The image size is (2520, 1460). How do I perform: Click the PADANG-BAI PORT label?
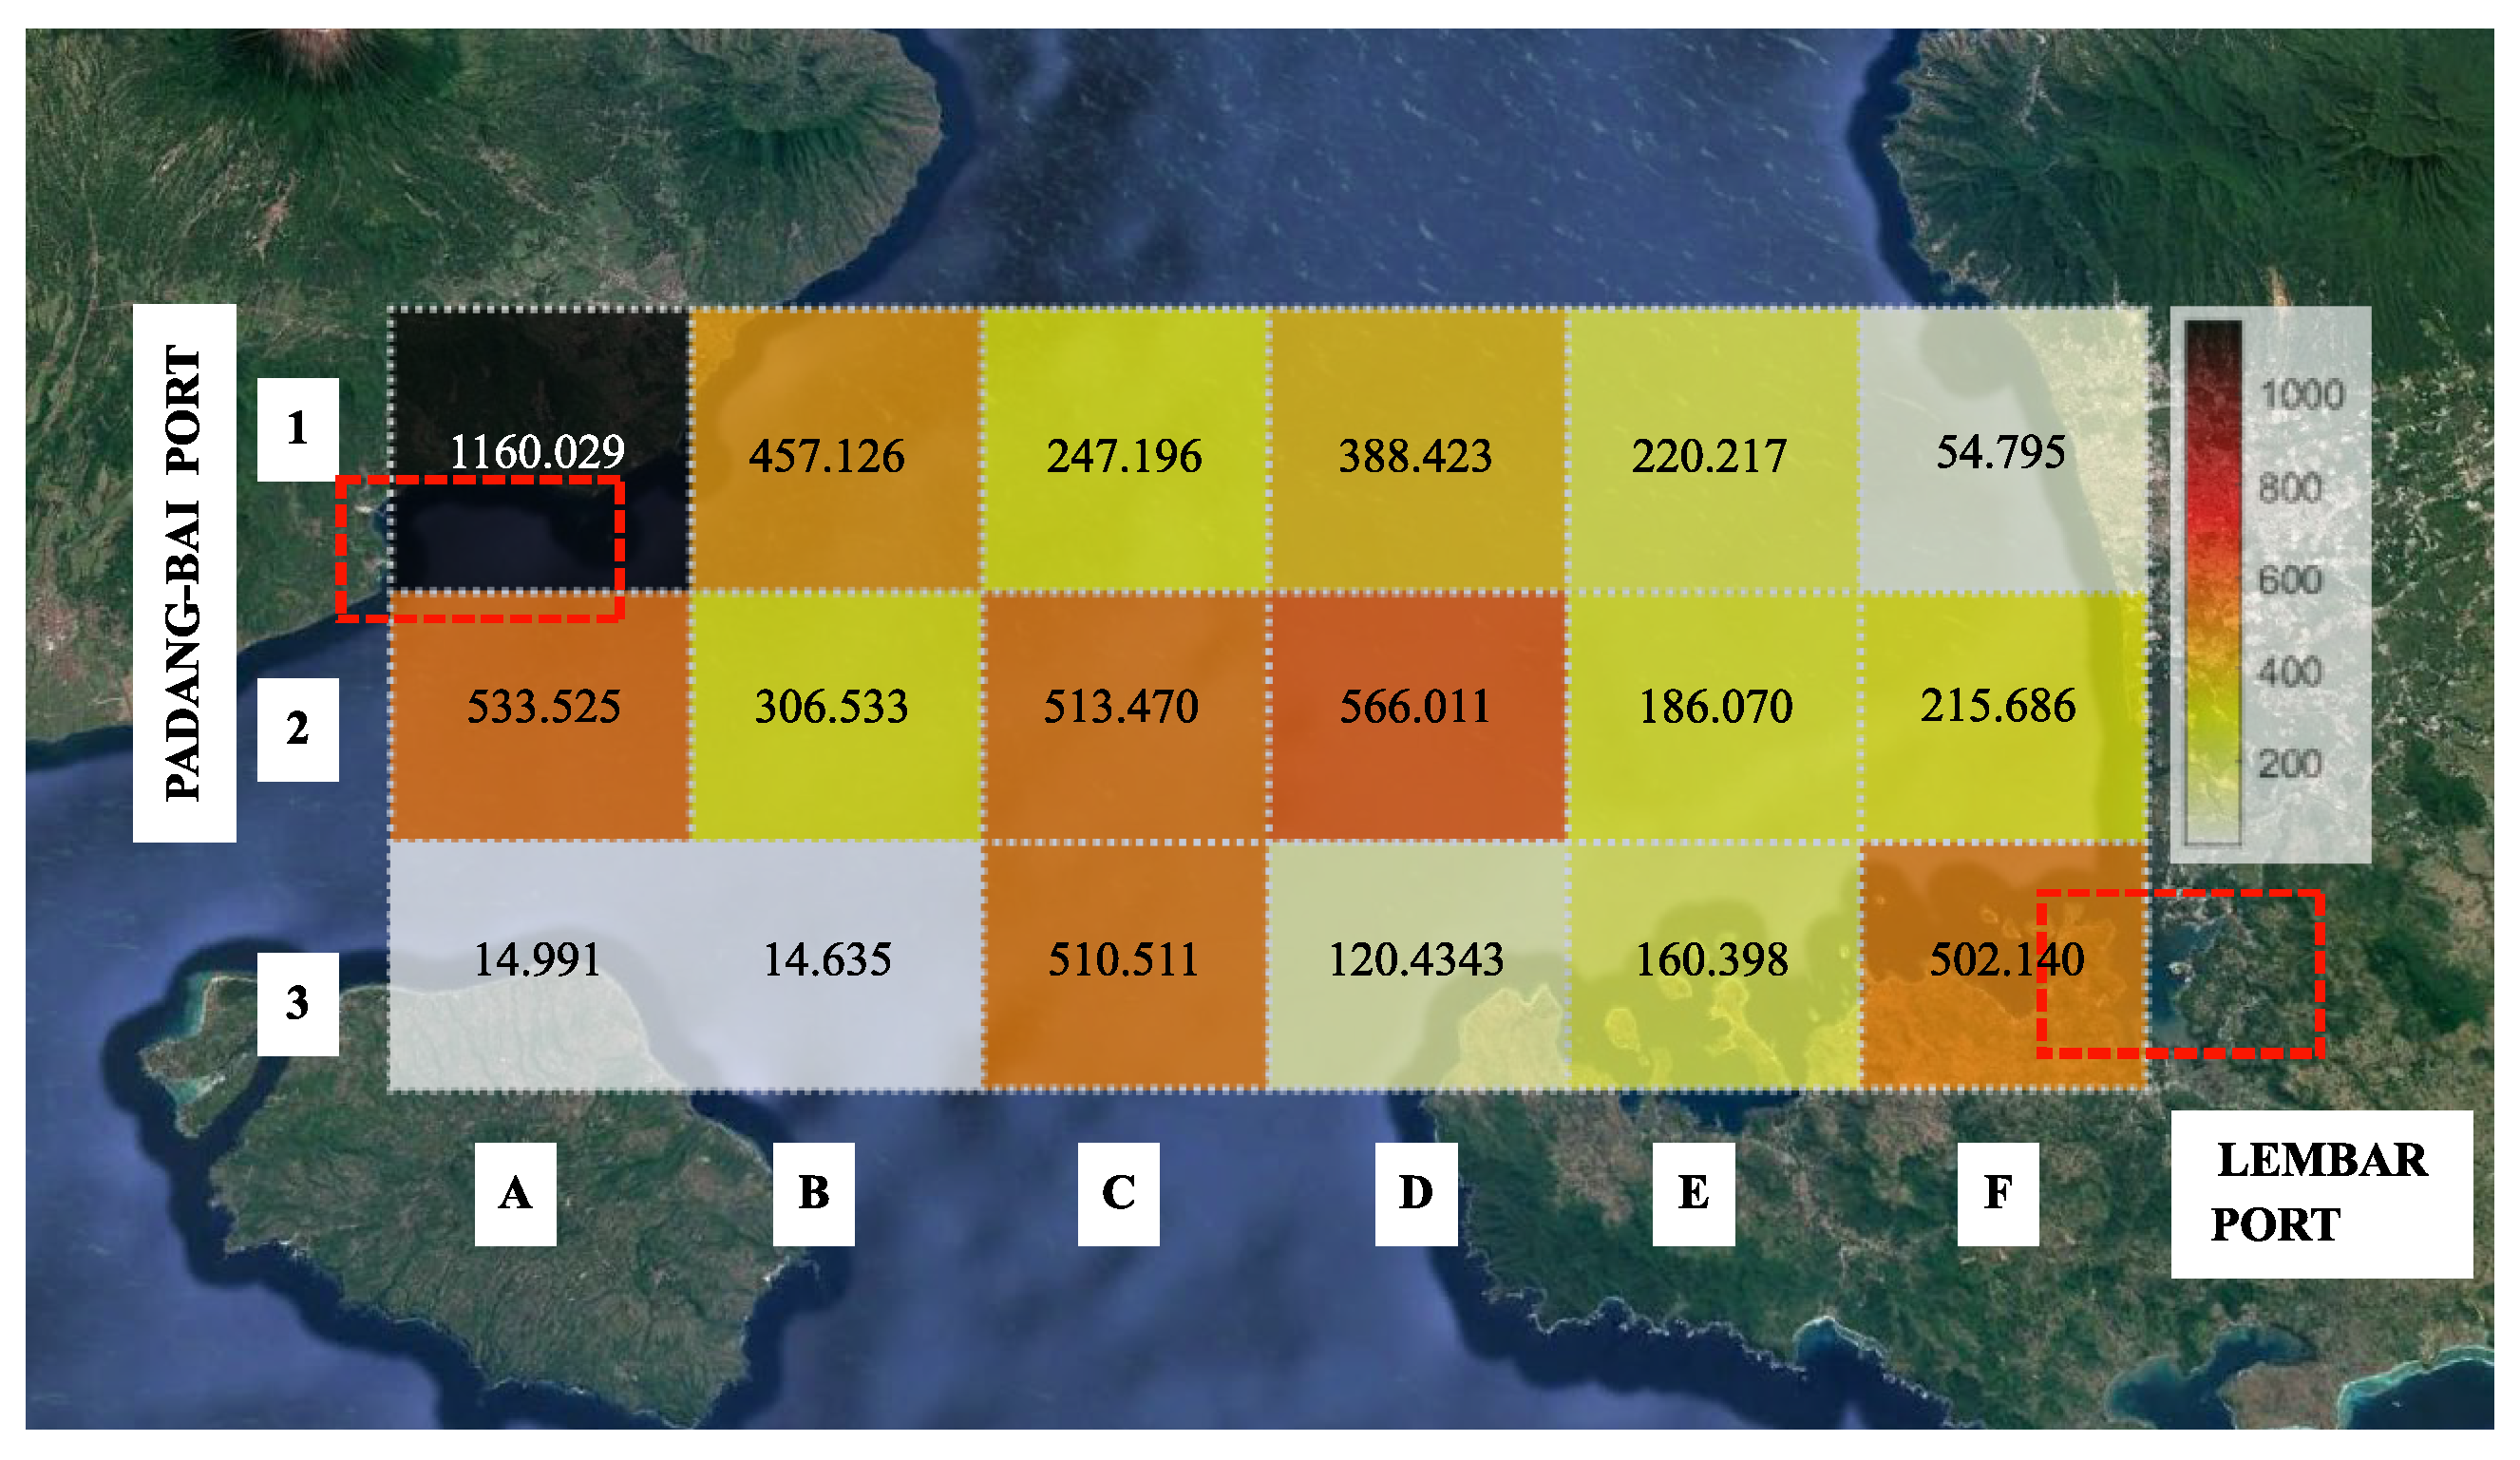pos(184,573)
